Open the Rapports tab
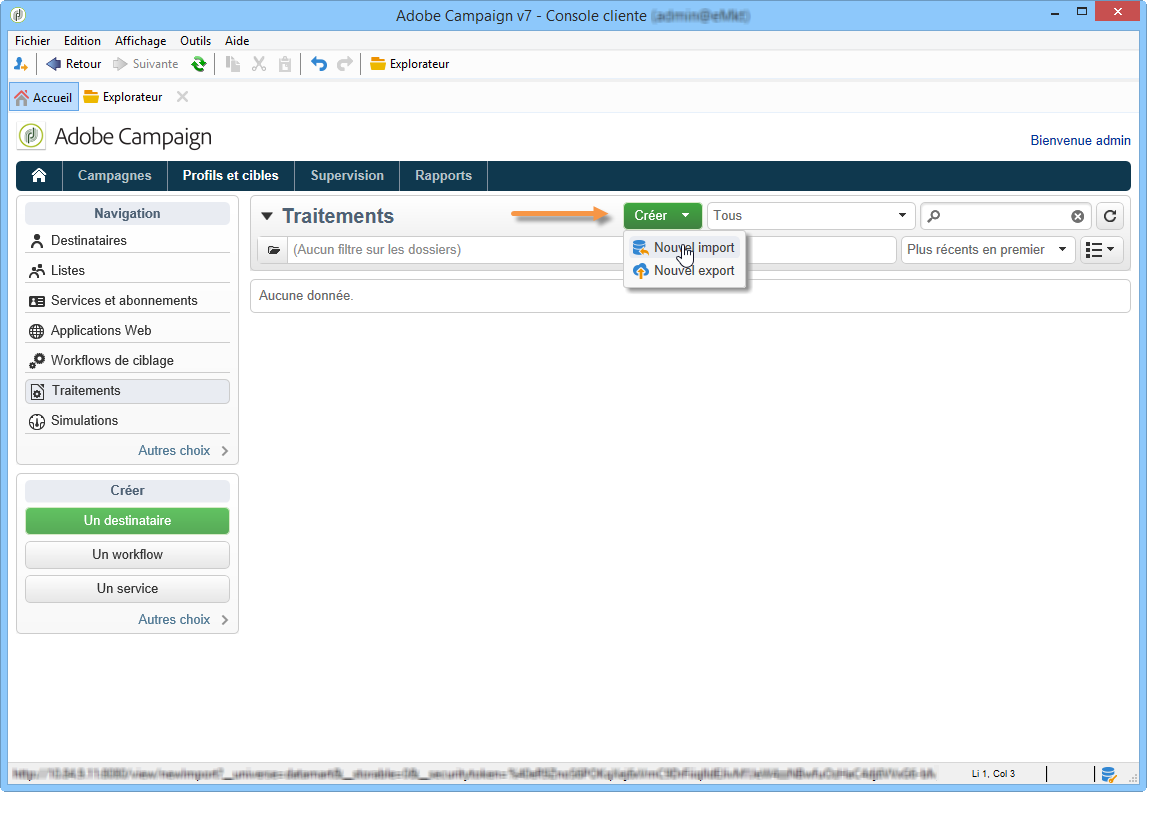The image size is (1165, 813). click(x=444, y=175)
